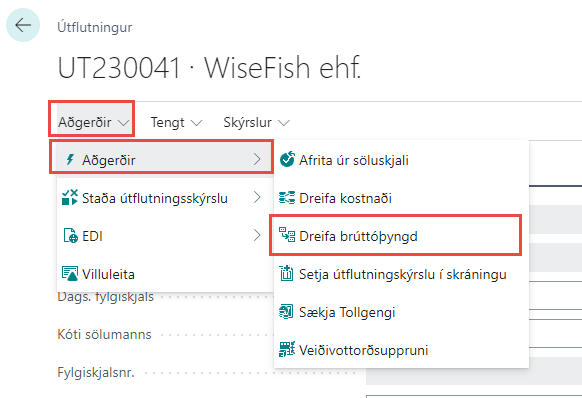Click the lightning bolt Aðgerðir icon

tap(70, 160)
